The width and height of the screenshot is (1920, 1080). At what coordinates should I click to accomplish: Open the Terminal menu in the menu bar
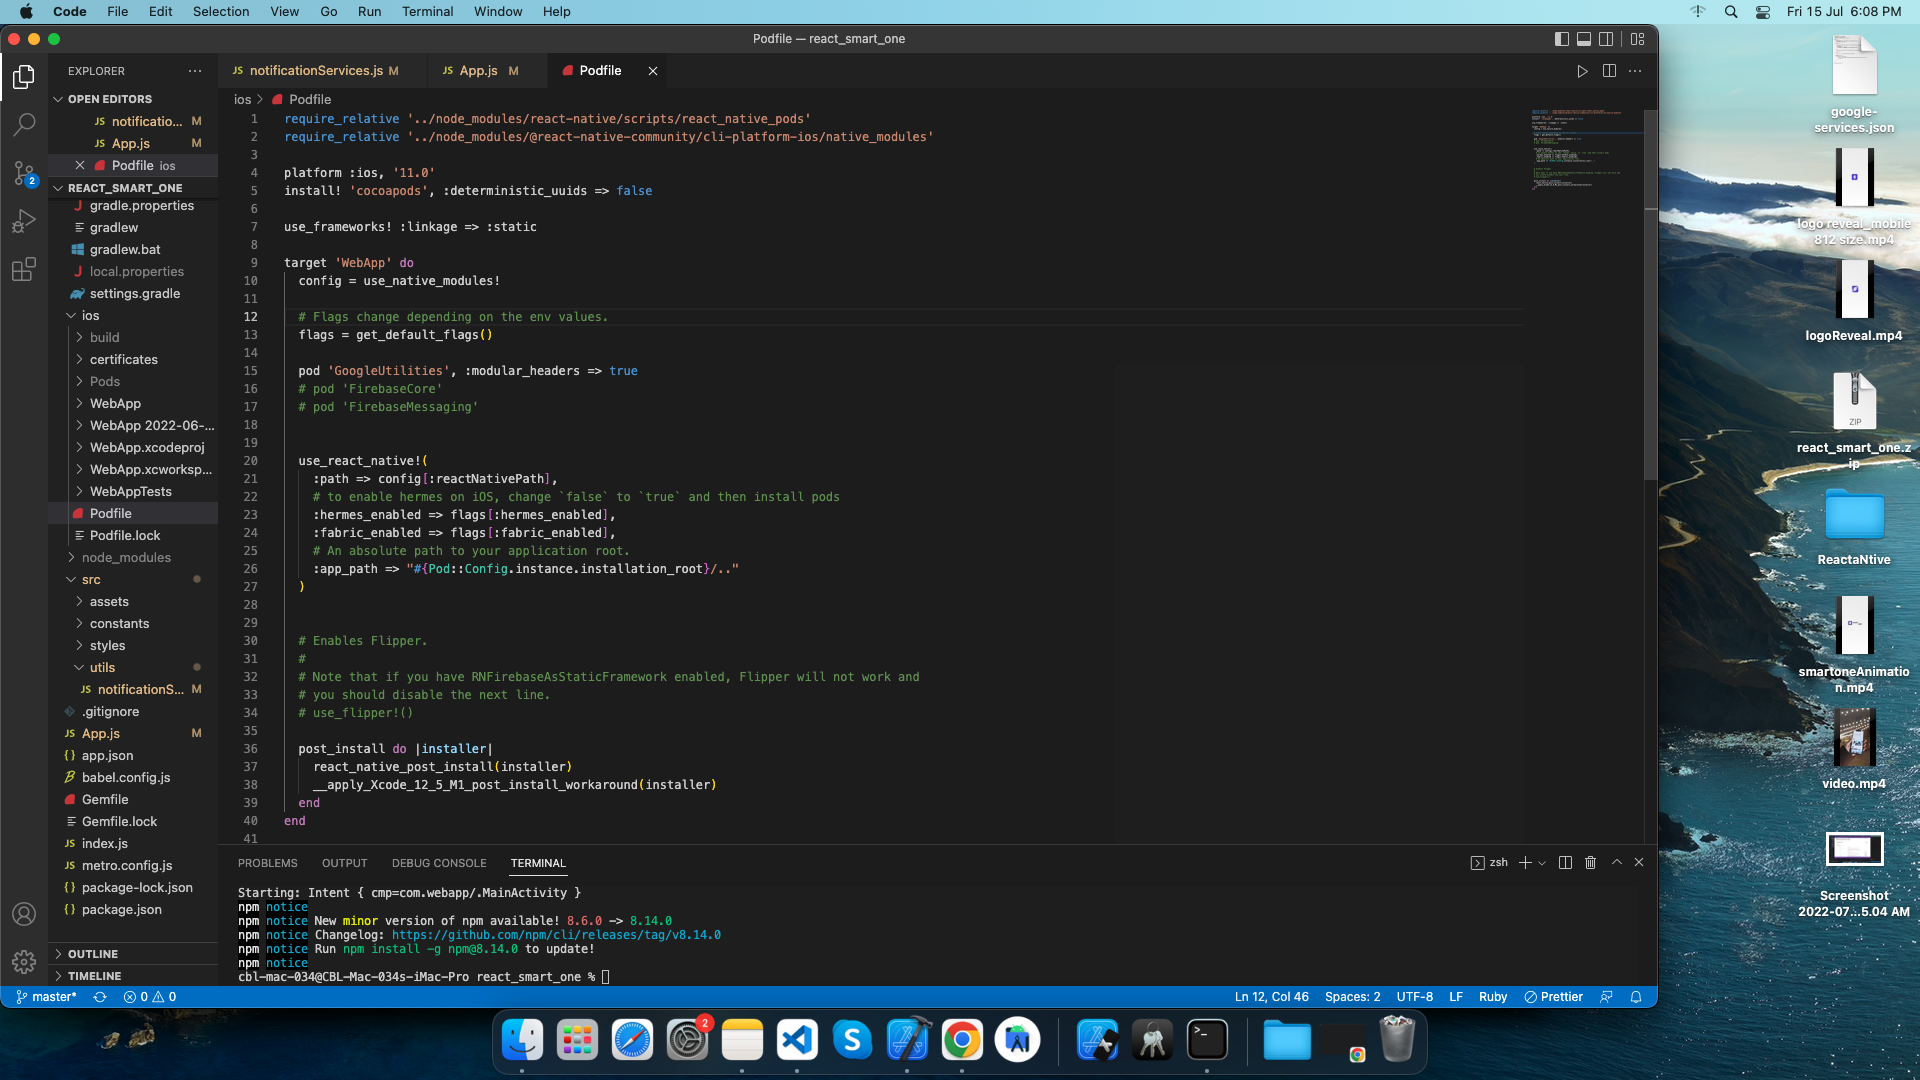click(427, 11)
